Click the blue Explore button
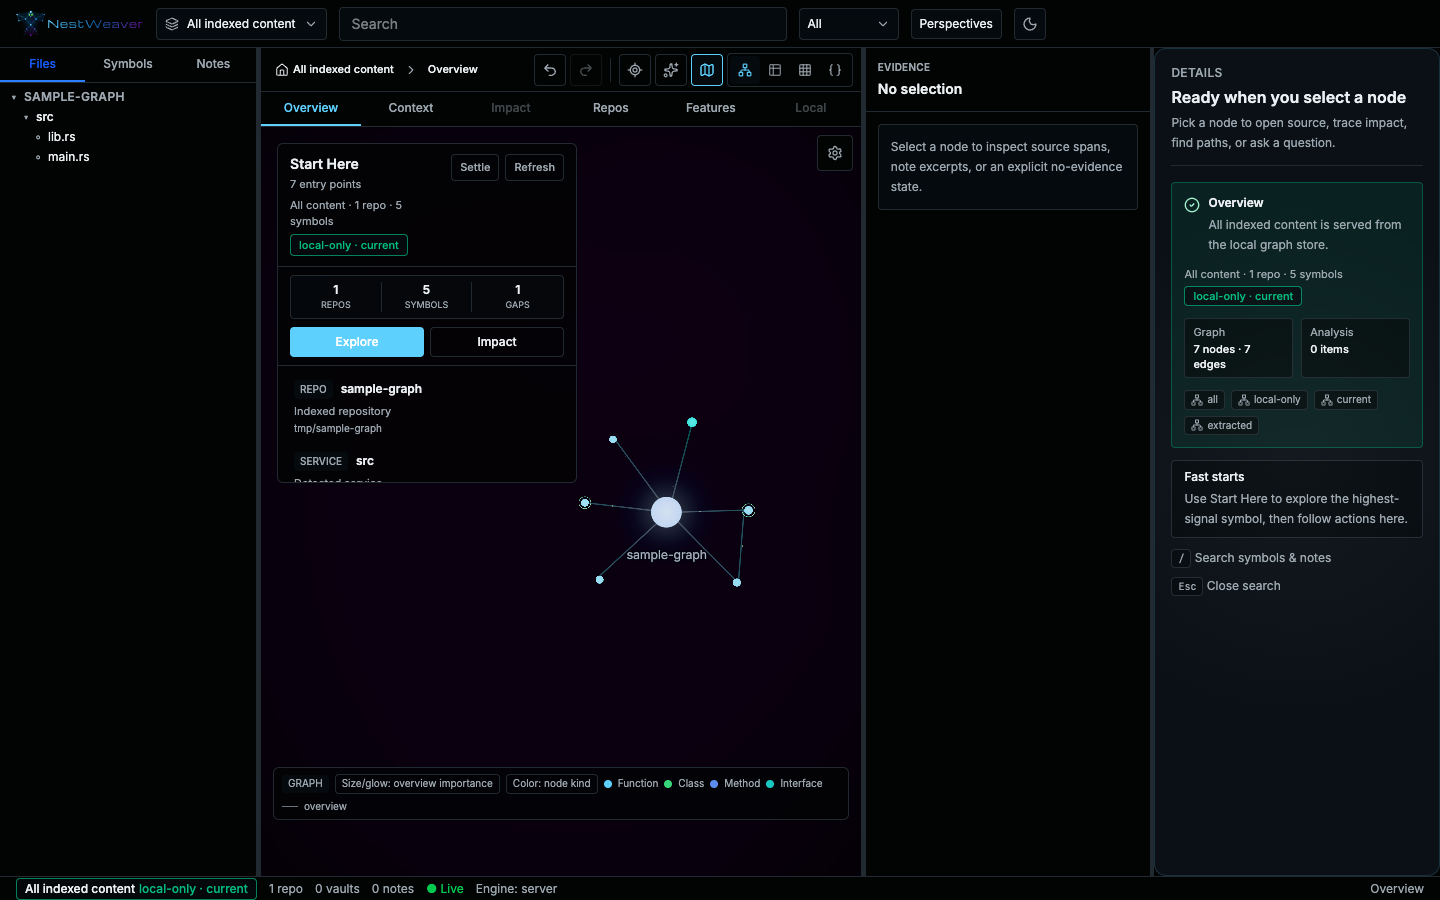Viewport: 1440px width, 900px height. pyautogui.click(x=357, y=342)
